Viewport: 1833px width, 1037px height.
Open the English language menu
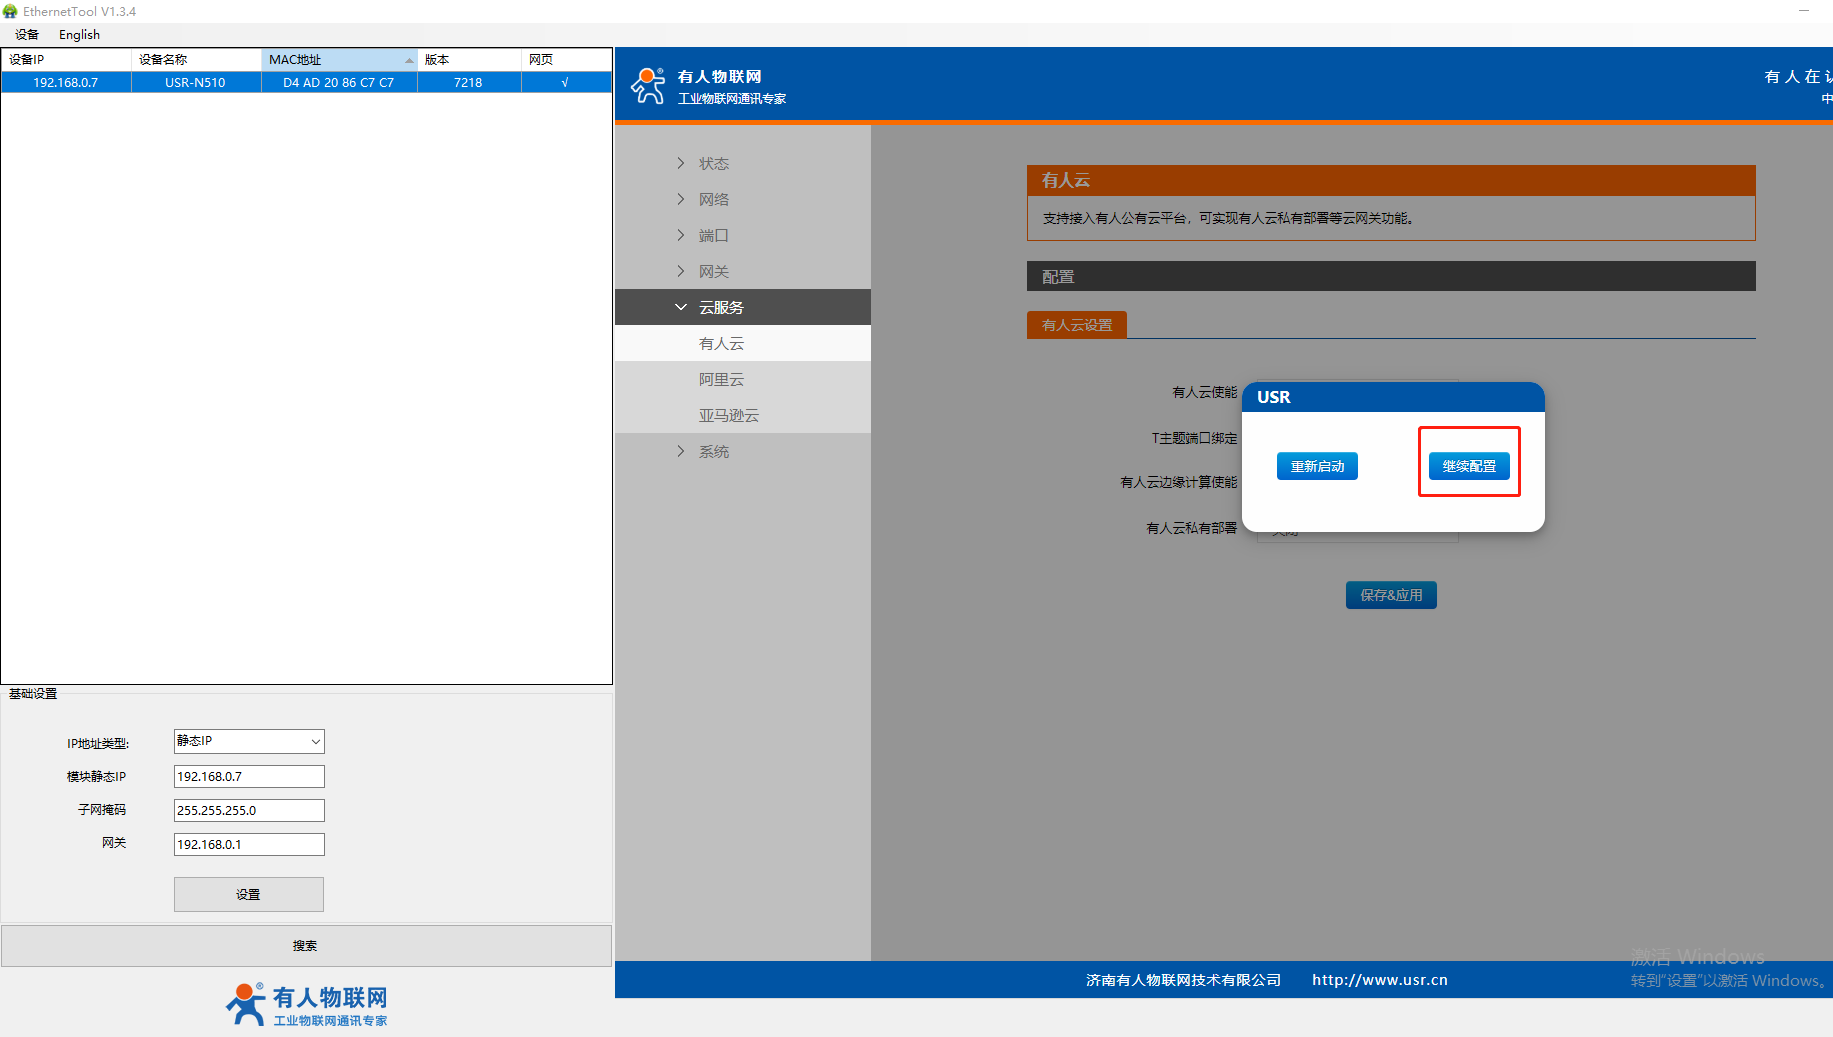(79, 35)
